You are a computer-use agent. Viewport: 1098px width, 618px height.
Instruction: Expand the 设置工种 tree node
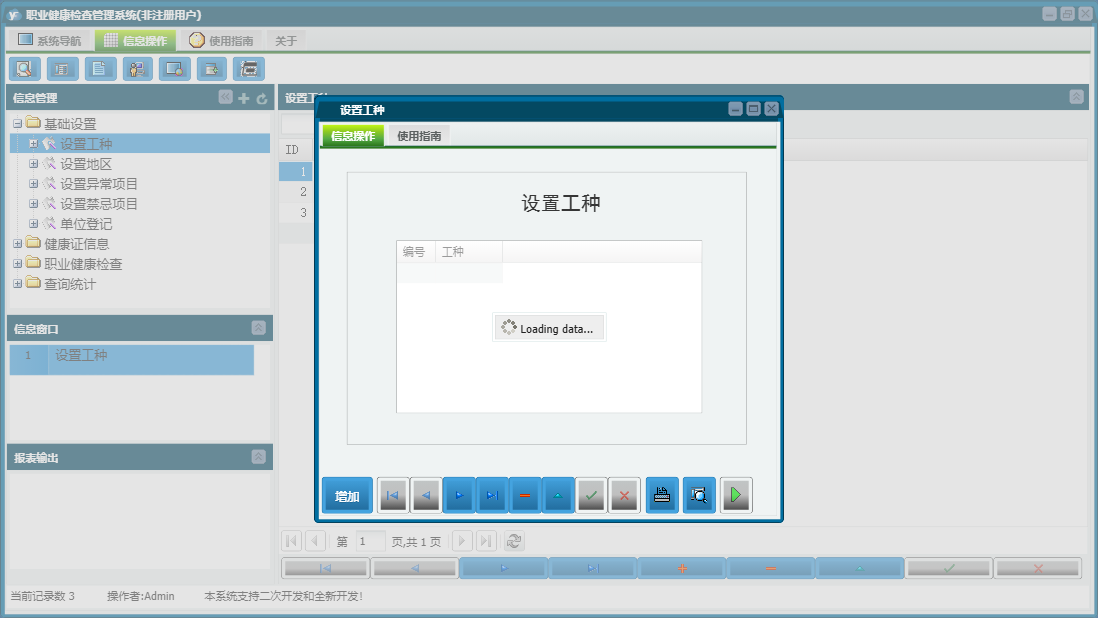(x=33, y=143)
